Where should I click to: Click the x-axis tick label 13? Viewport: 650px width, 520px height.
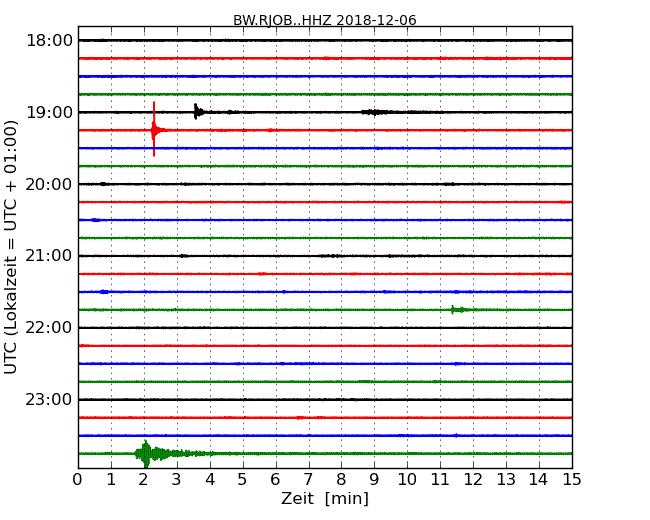(506, 480)
